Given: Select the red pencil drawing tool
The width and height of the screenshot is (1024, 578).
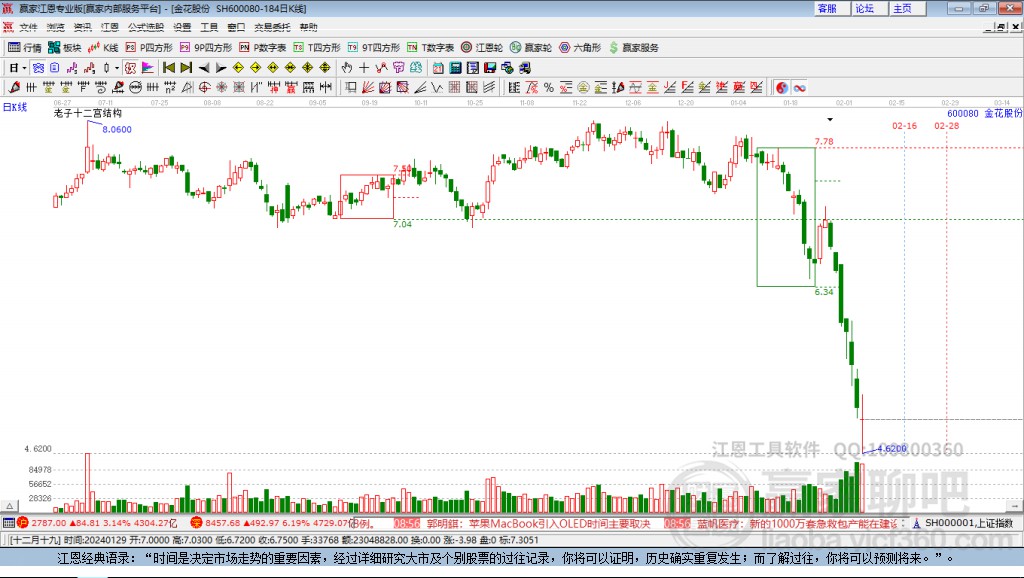Looking at the screenshot, I should 14,88.
